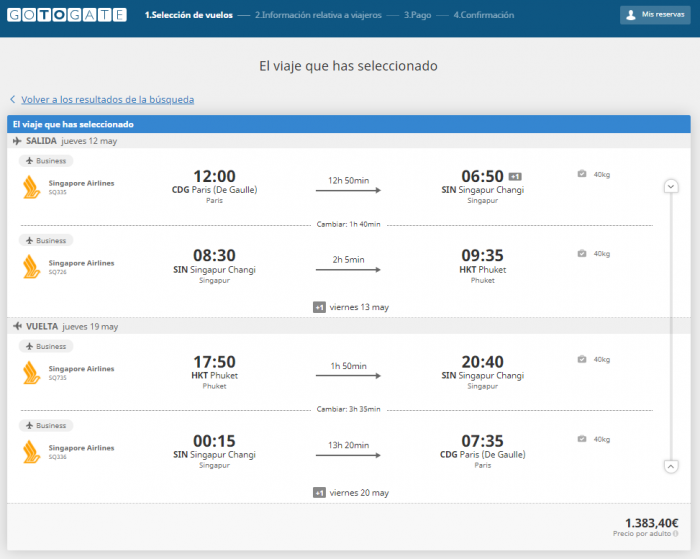Click Singapore Airlines logo for flight SQ735
700x559 pixels.
click(x=31, y=372)
